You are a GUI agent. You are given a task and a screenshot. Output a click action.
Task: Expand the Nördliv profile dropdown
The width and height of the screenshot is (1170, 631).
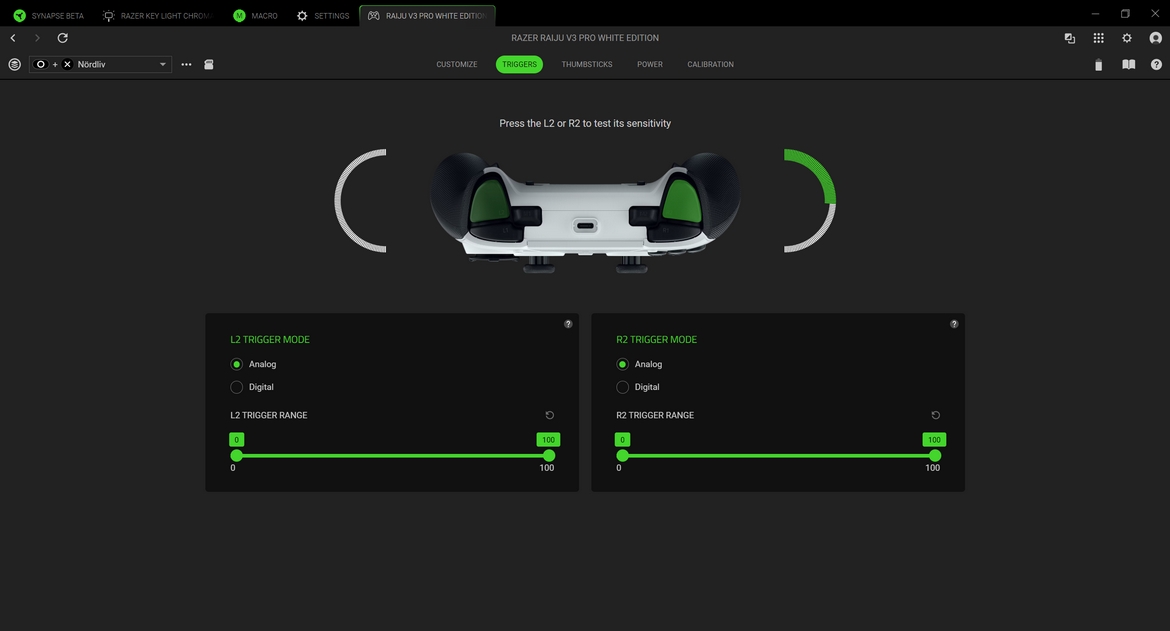(163, 64)
